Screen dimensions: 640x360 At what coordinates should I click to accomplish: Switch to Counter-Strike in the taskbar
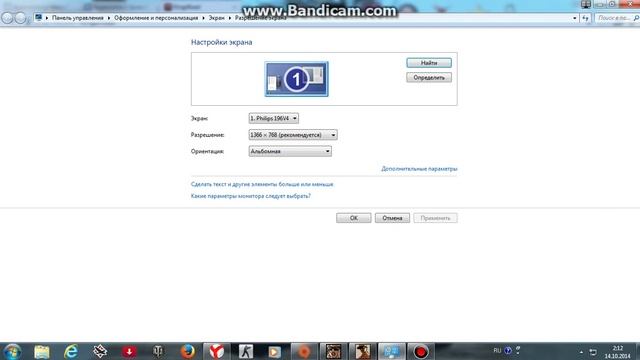(x=246, y=351)
